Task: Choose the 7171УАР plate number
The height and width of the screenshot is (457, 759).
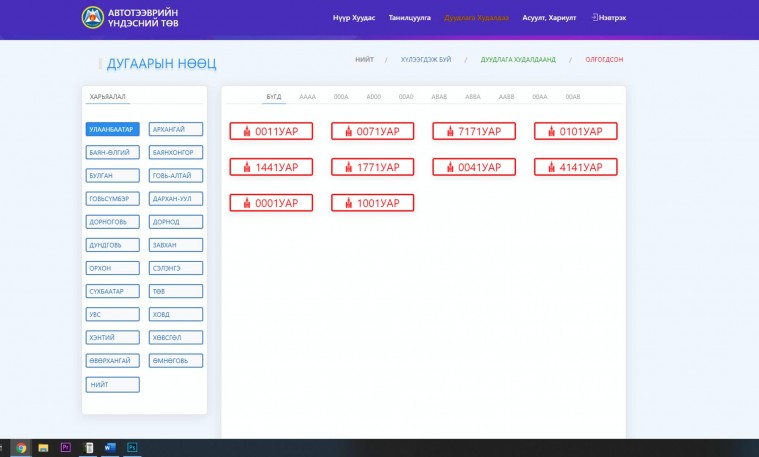Action: click(474, 131)
